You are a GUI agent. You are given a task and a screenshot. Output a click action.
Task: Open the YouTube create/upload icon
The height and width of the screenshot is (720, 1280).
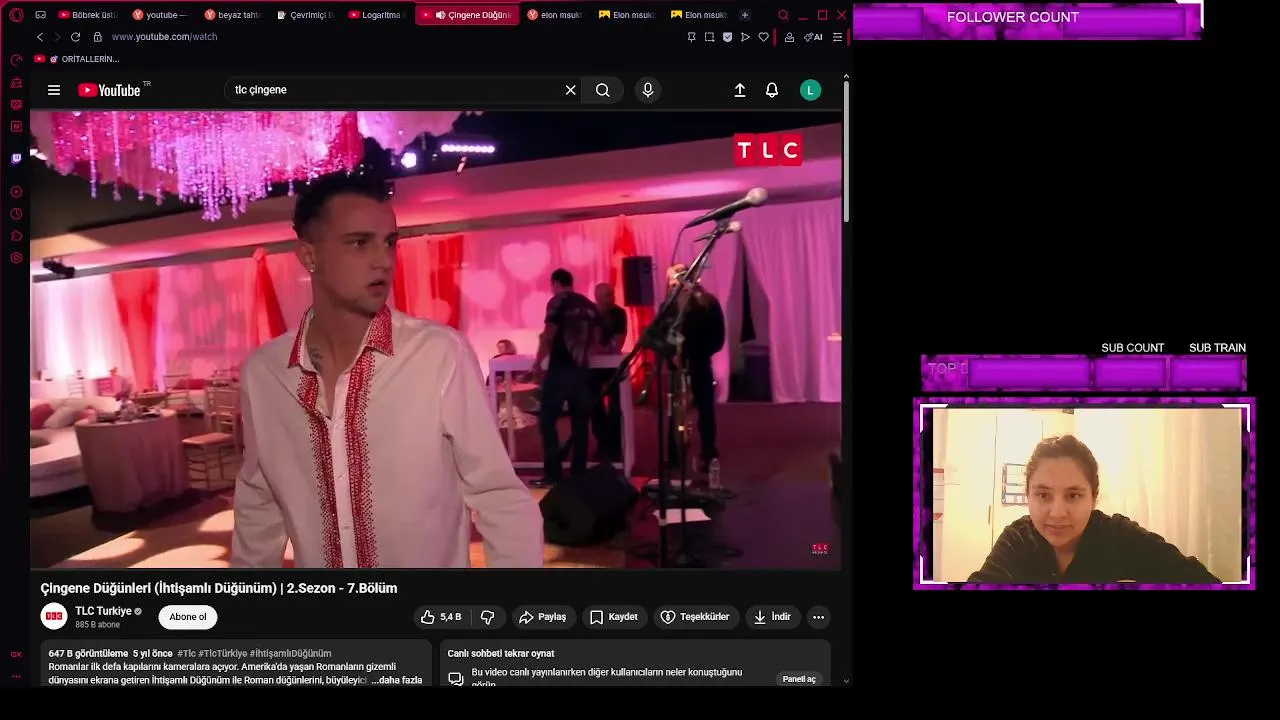[740, 90]
